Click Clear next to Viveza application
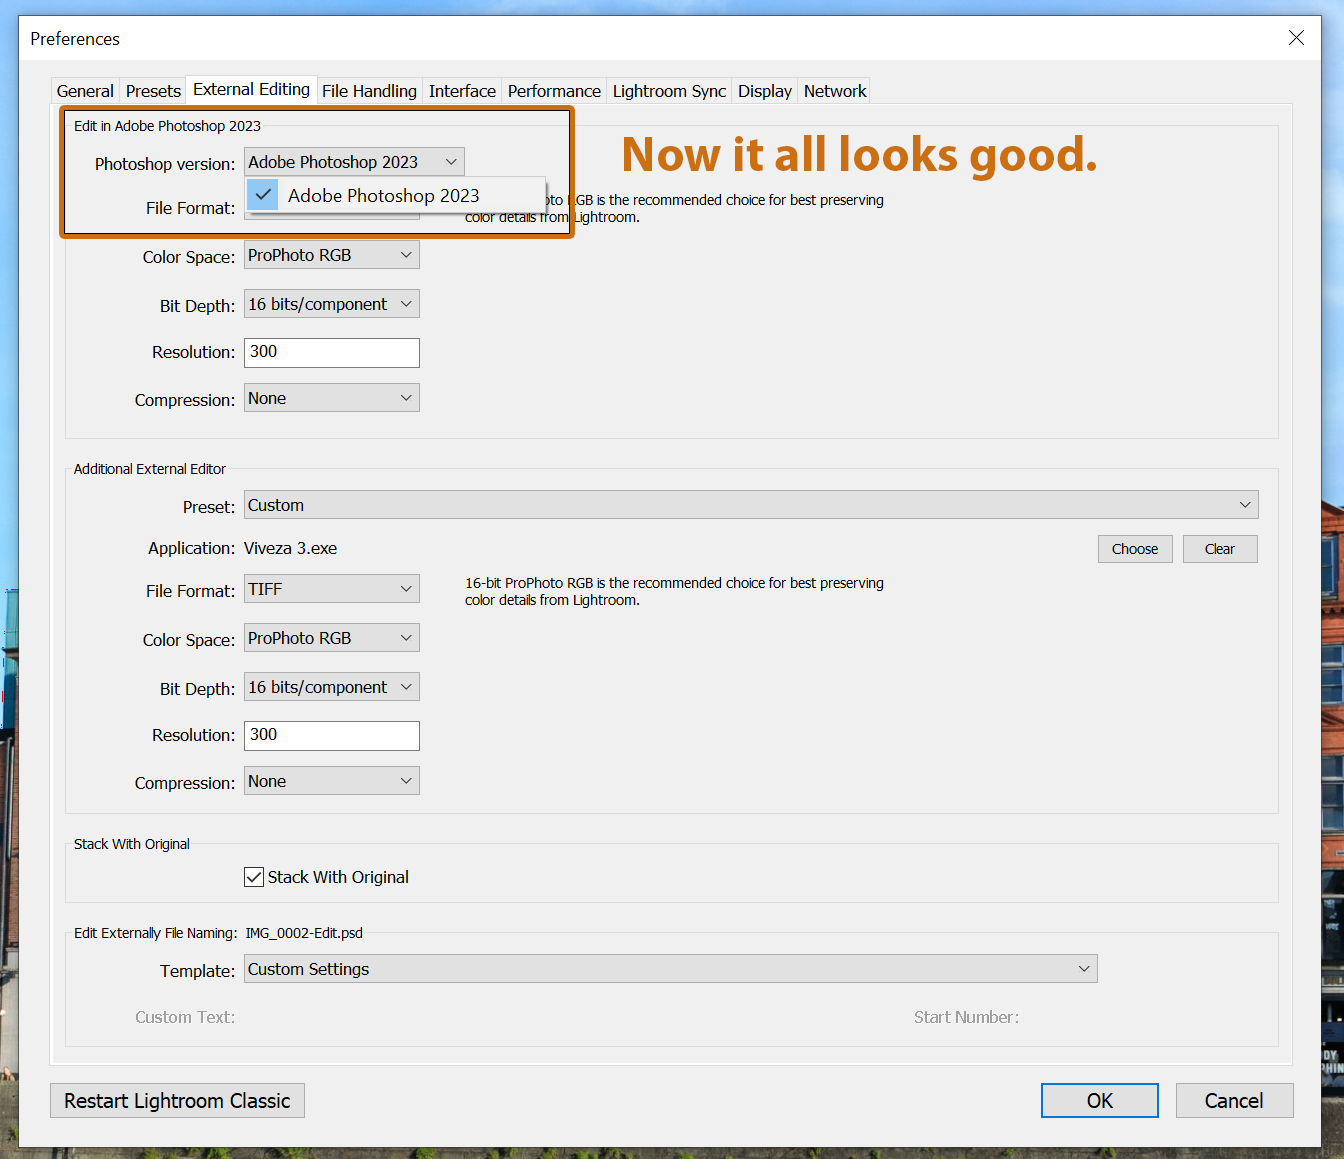This screenshot has height=1159, width=1344. point(1220,549)
